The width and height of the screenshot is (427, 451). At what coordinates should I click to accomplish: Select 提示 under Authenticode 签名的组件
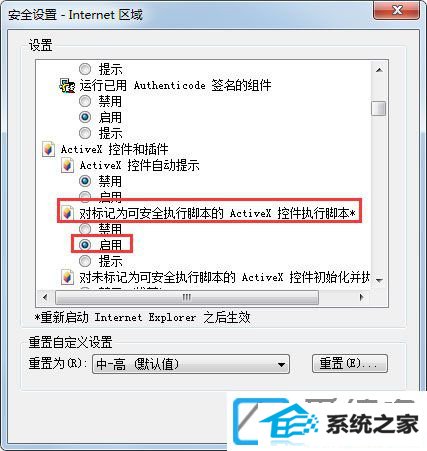(85, 133)
